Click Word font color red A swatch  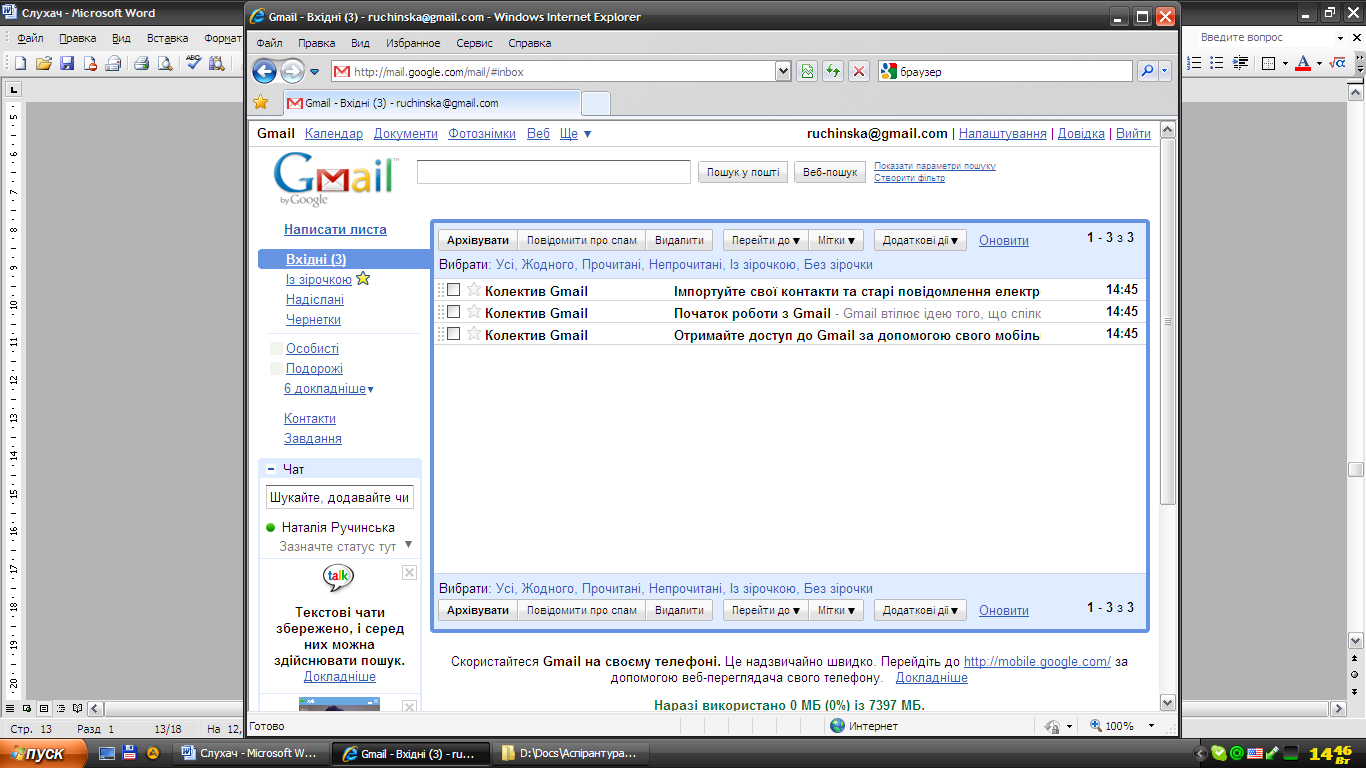coord(1303,63)
